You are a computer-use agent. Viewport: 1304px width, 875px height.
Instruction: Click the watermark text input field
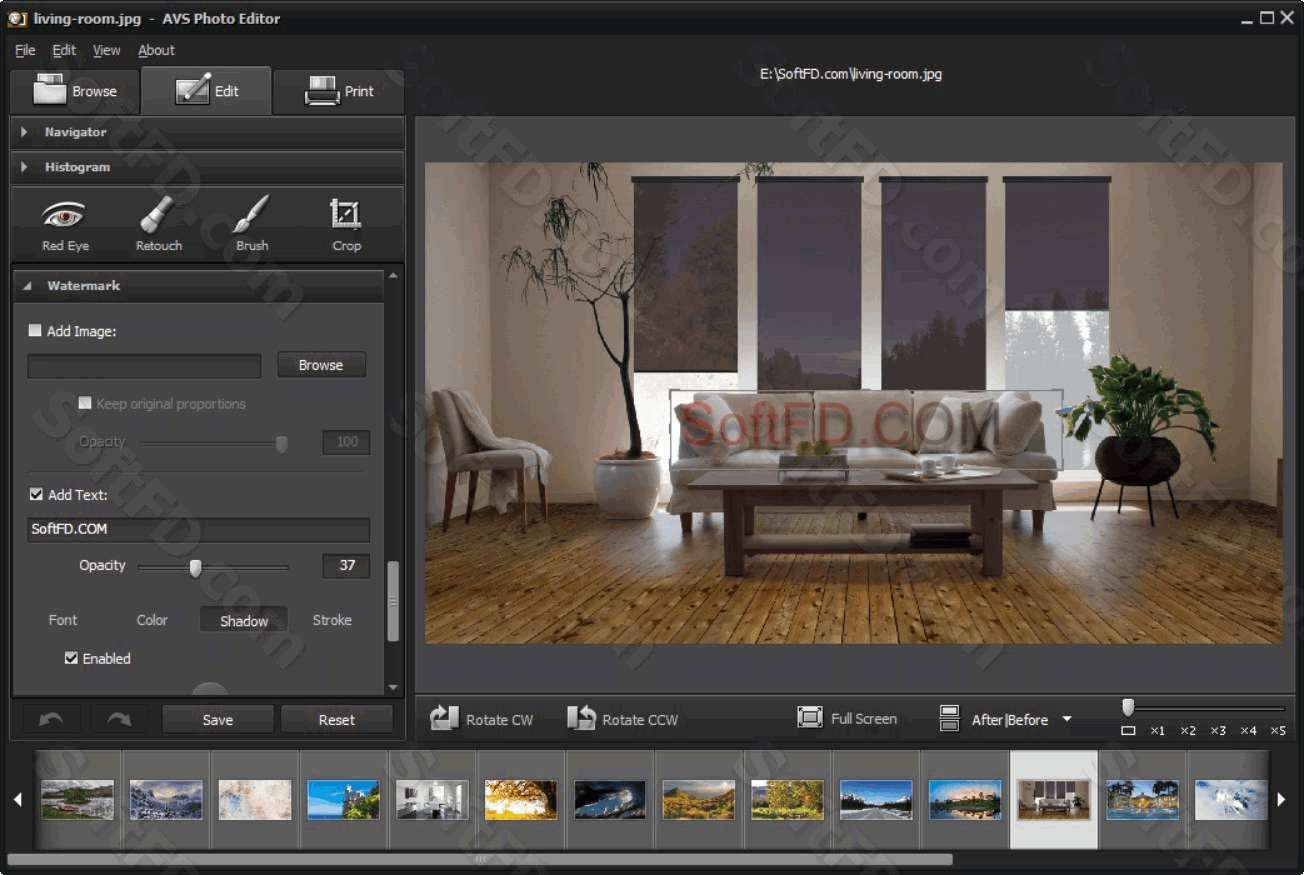[198, 529]
